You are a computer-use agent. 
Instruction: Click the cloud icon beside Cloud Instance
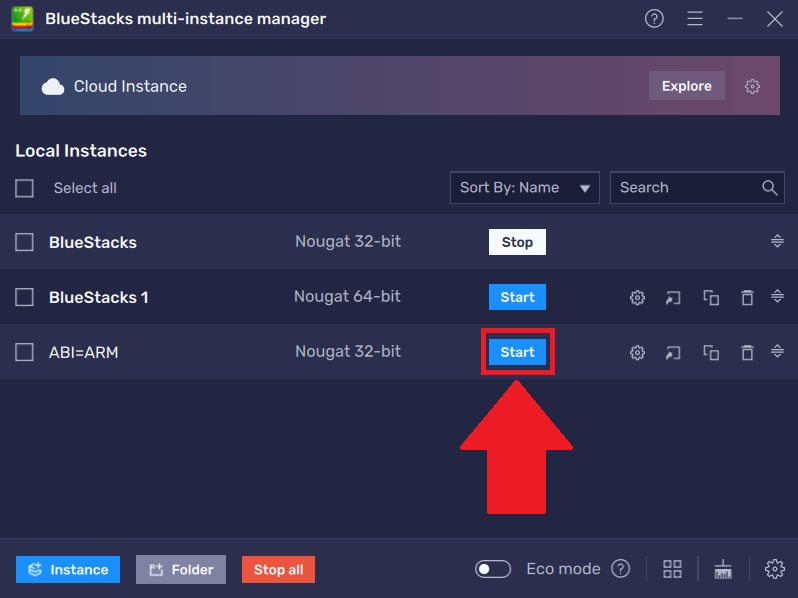[53, 87]
